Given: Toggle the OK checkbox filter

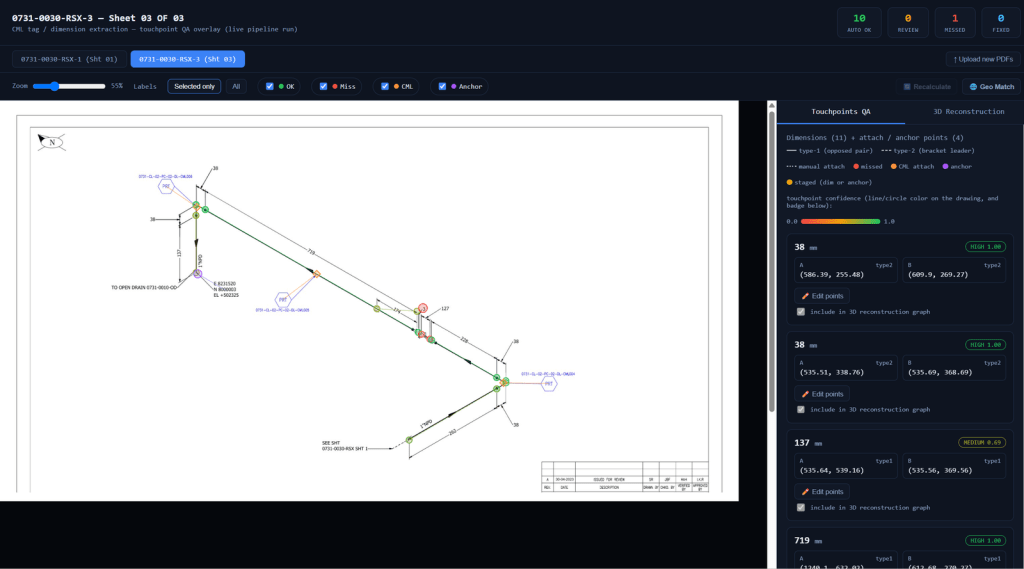Looking at the screenshot, I should click(x=269, y=86).
